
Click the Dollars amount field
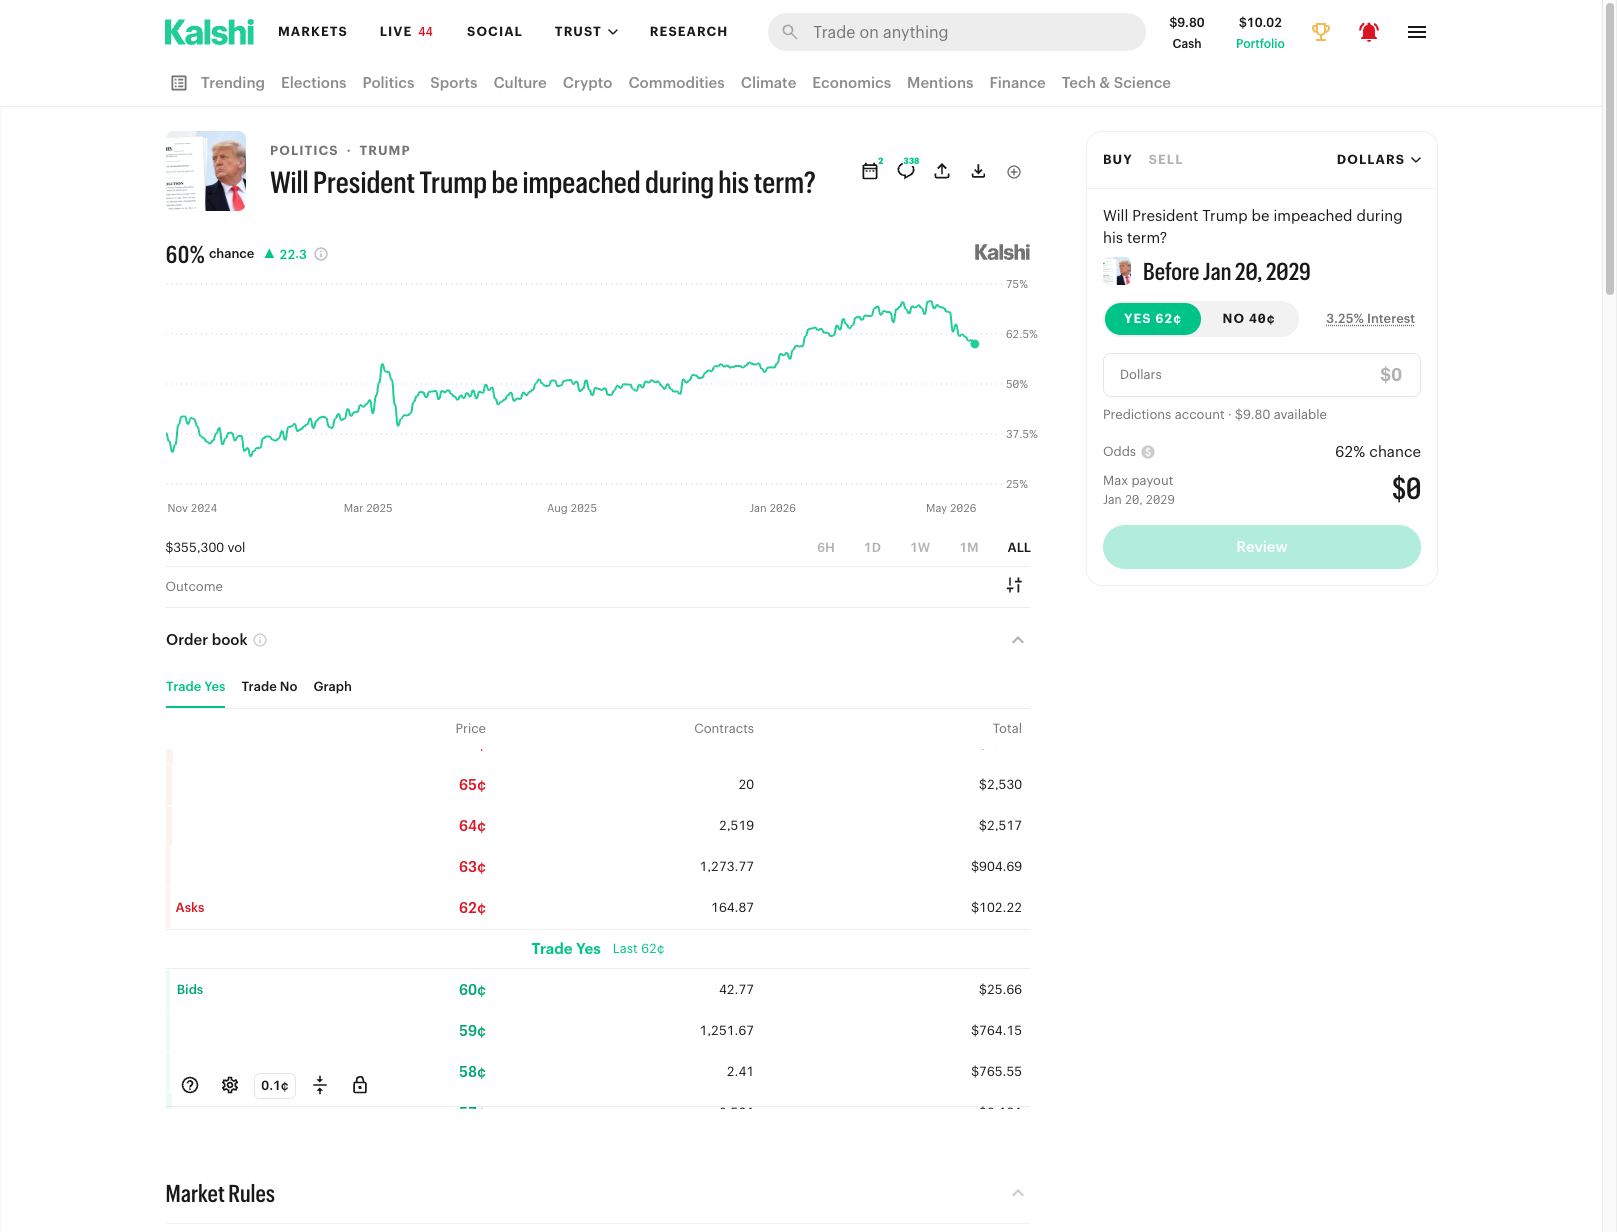pyautogui.click(x=1262, y=375)
